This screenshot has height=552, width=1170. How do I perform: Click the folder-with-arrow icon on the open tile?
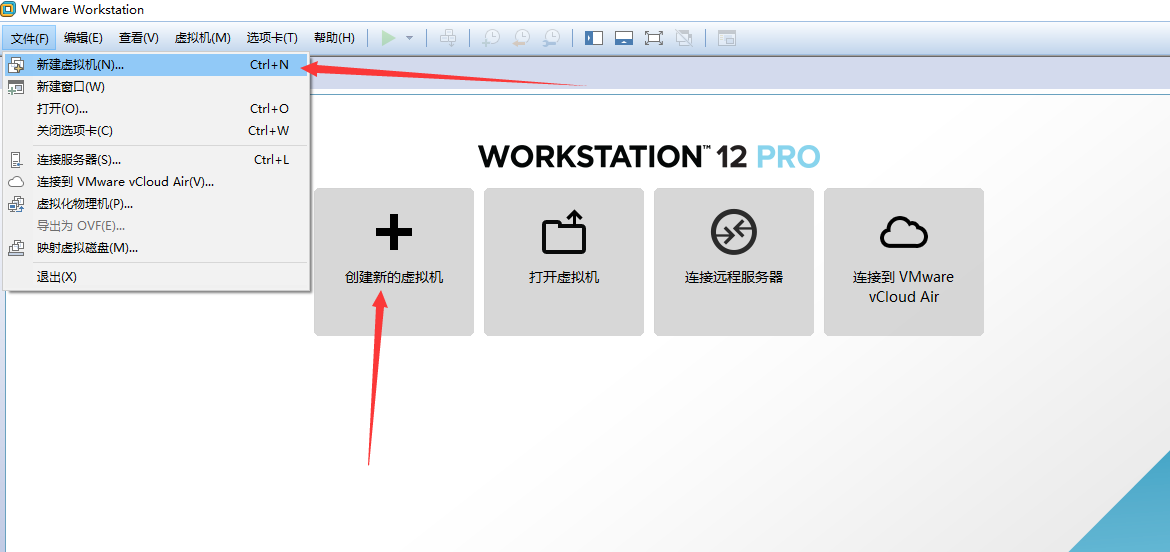click(564, 232)
